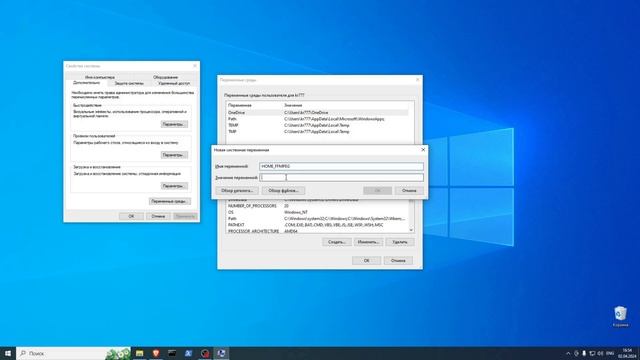Image resolution: width=640 pixels, height=360 pixels.
Task: Select the OneDrive user variable row
Action: point(318,113)
